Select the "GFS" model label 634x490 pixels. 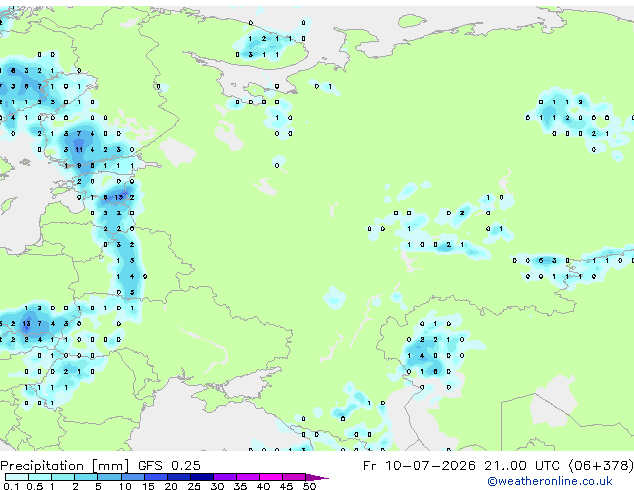click(150, 466)
